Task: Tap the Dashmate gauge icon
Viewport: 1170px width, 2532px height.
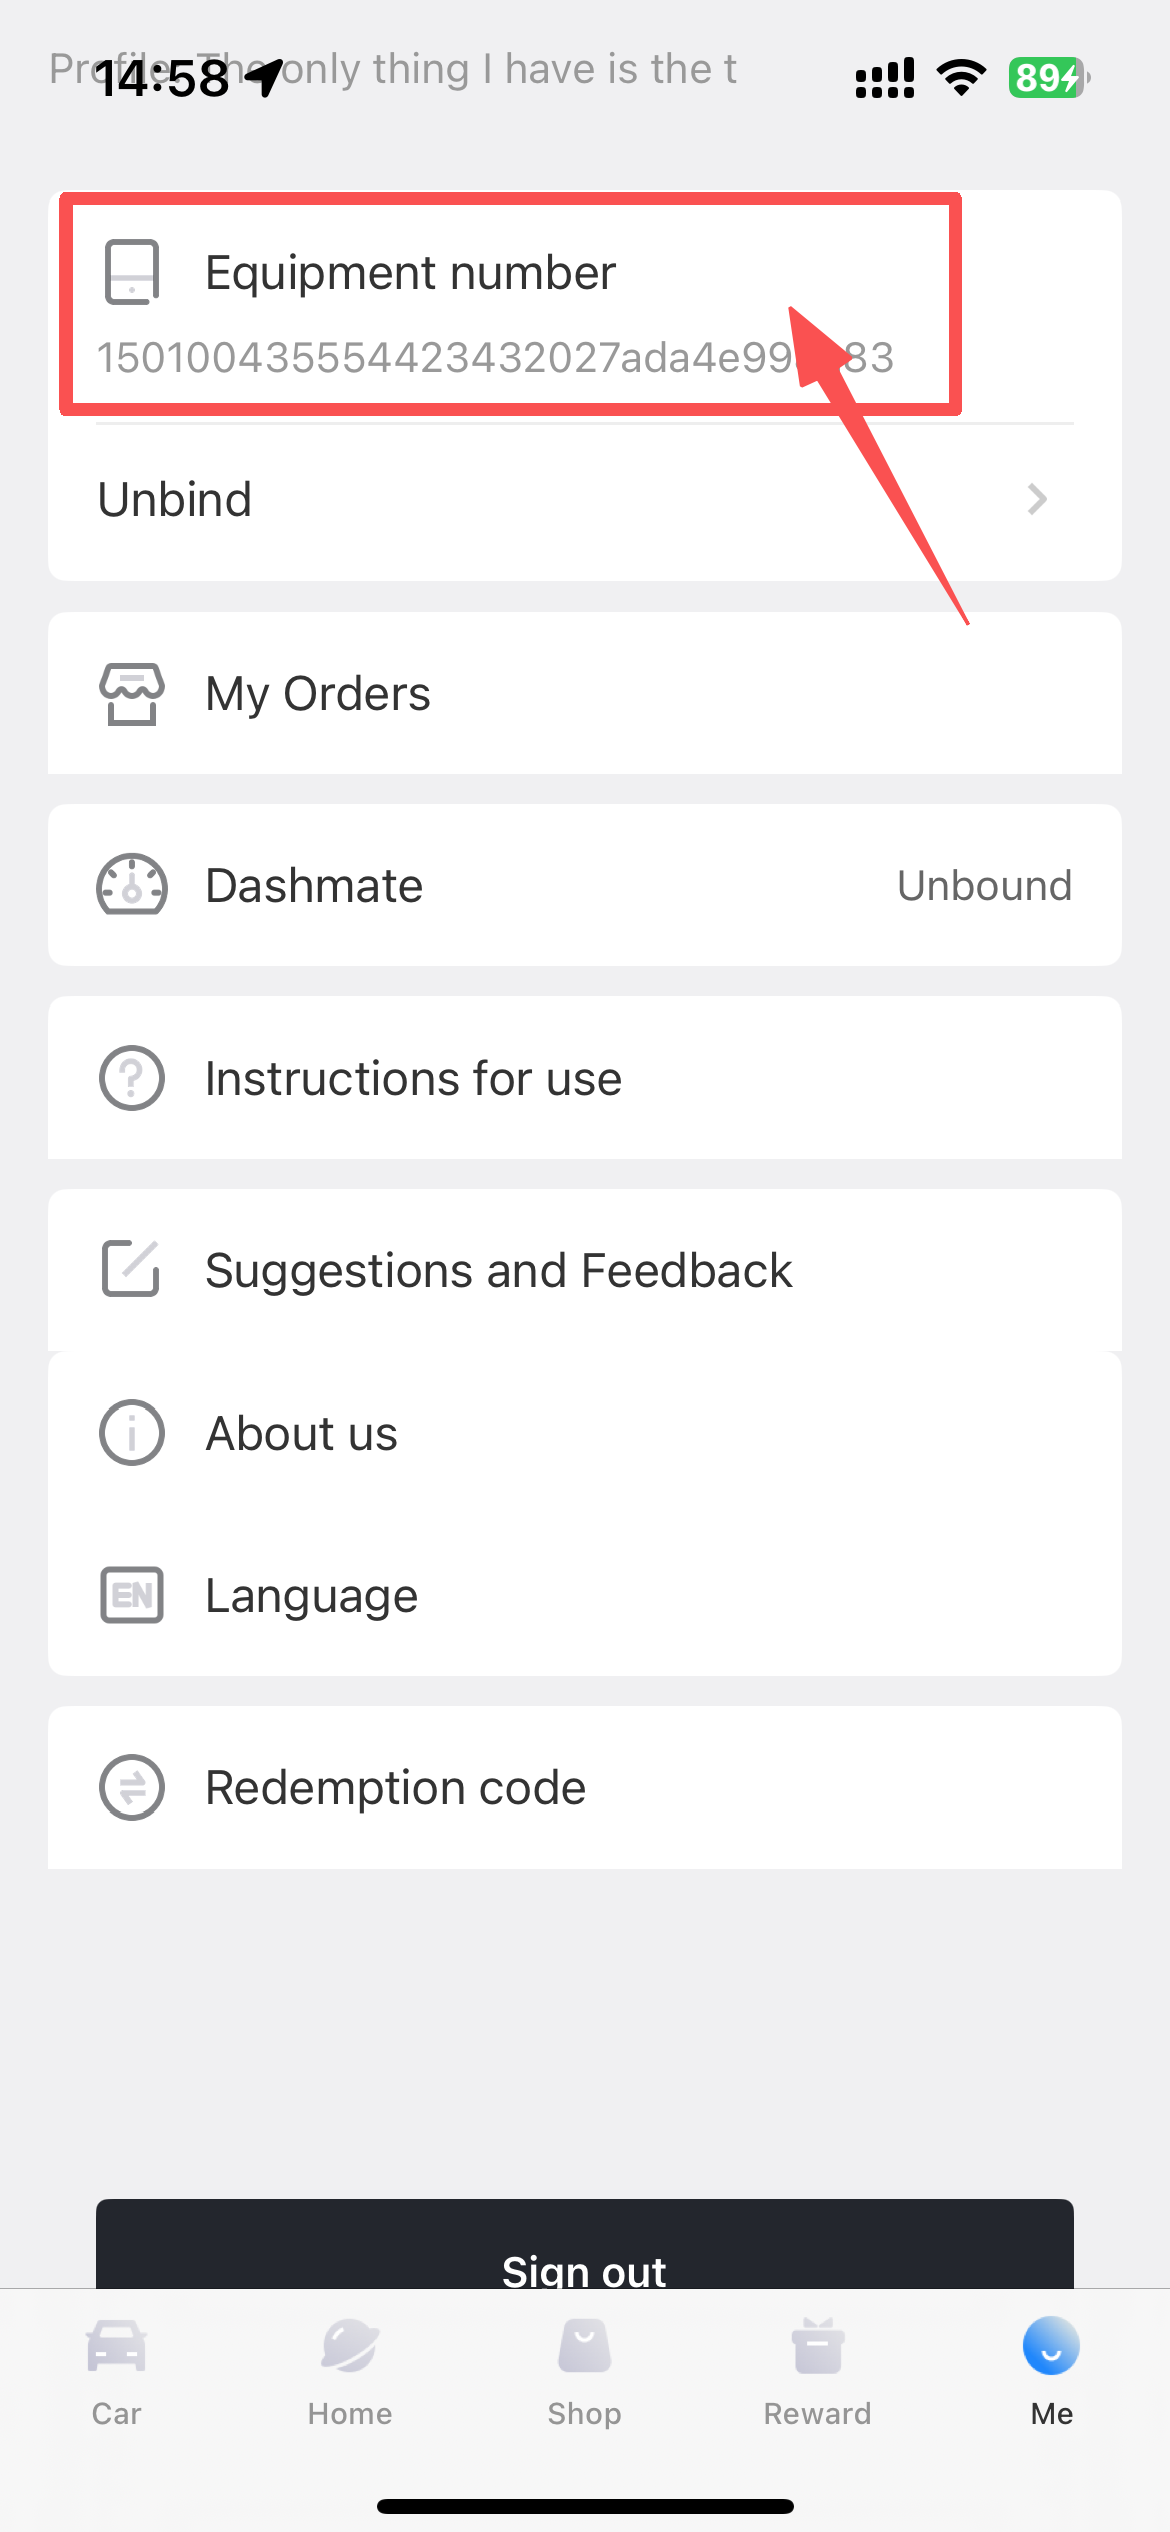Action: (132, 885)
